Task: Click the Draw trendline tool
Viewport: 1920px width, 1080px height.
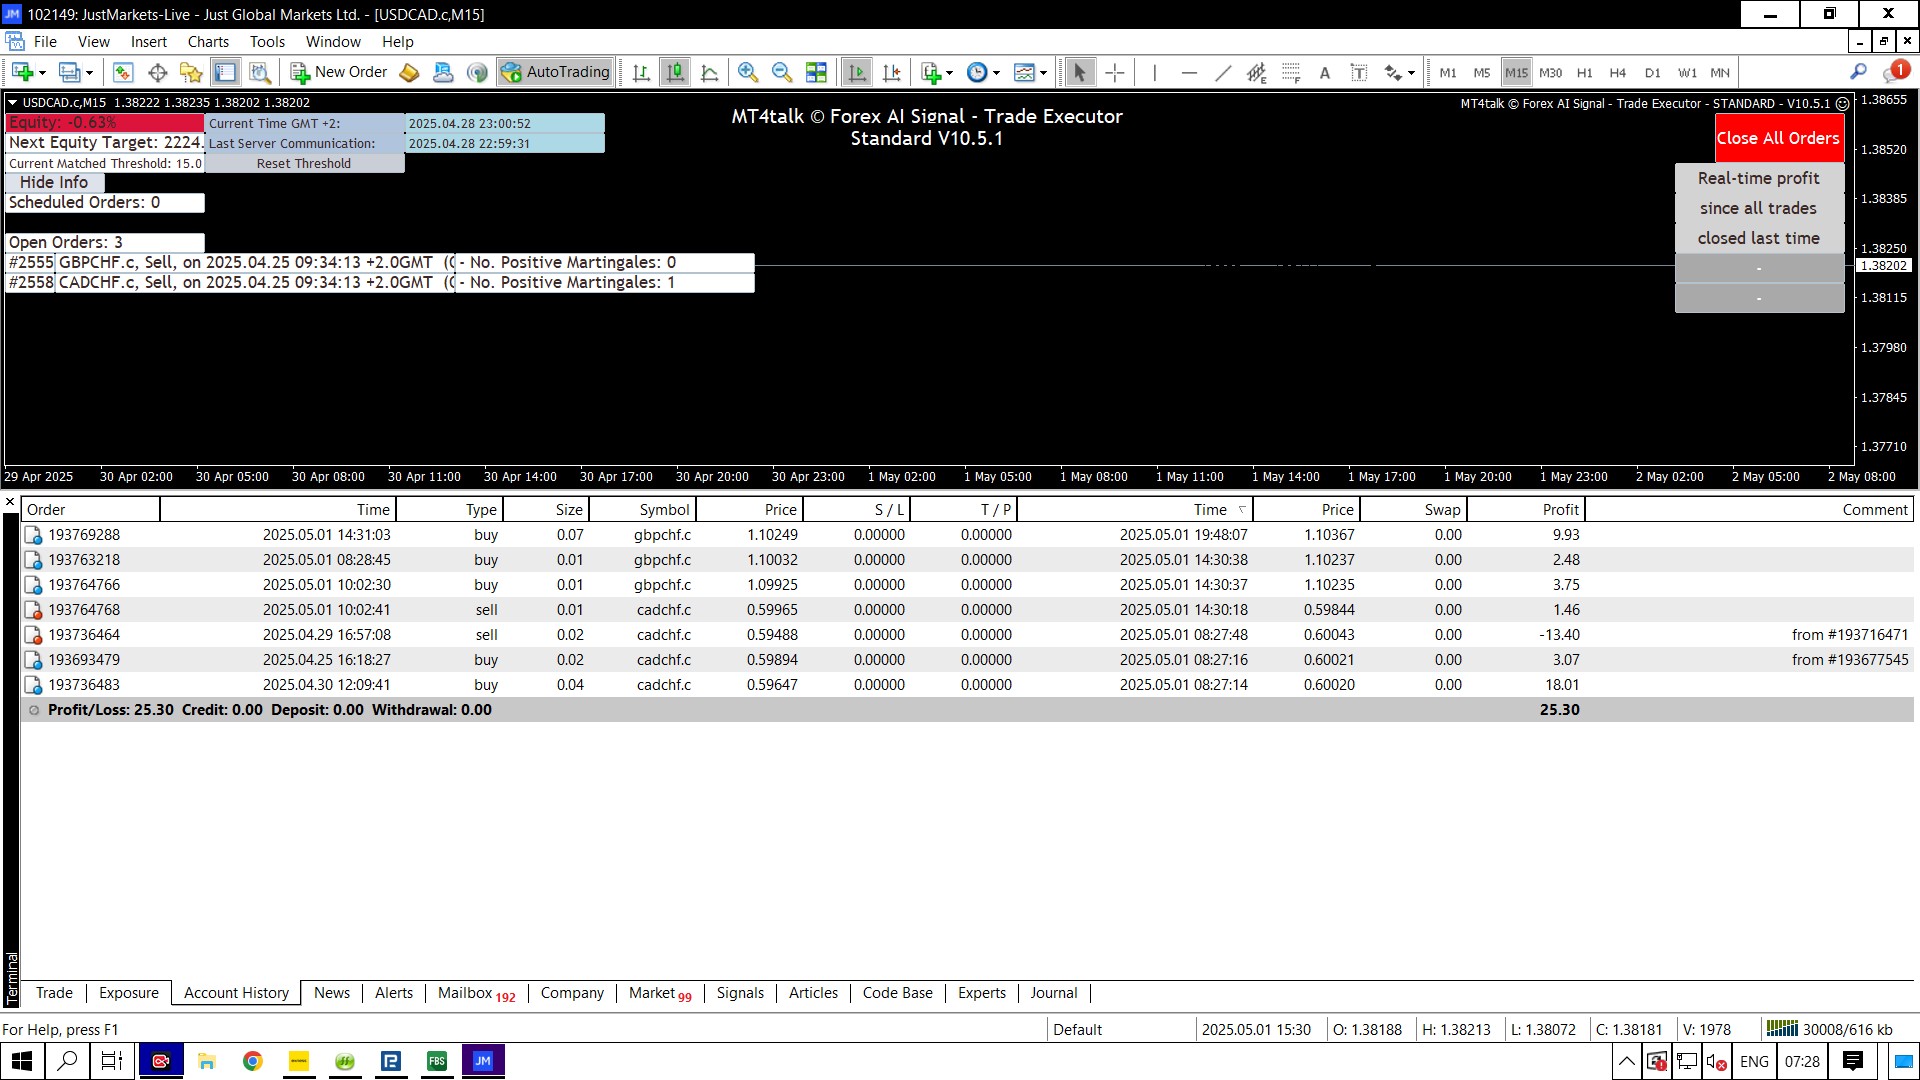Action: click(1223, 72)
